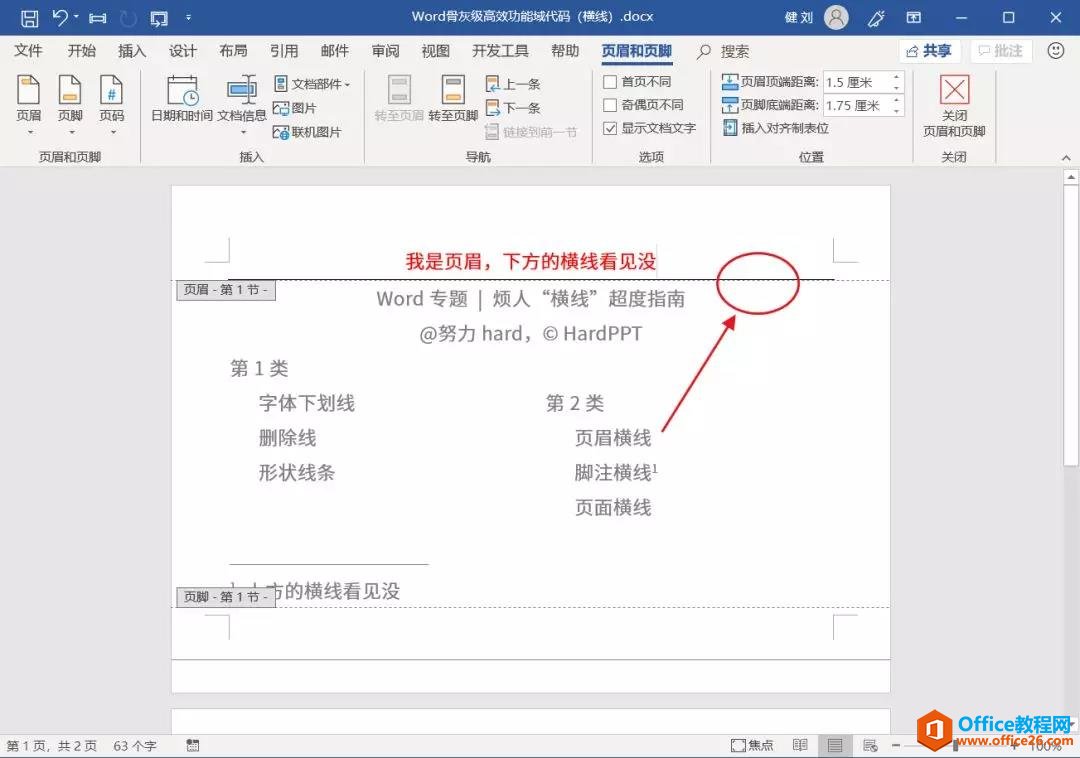Select Print Layout view icon
Screen dimensions: 1080x758
(835, 746)
